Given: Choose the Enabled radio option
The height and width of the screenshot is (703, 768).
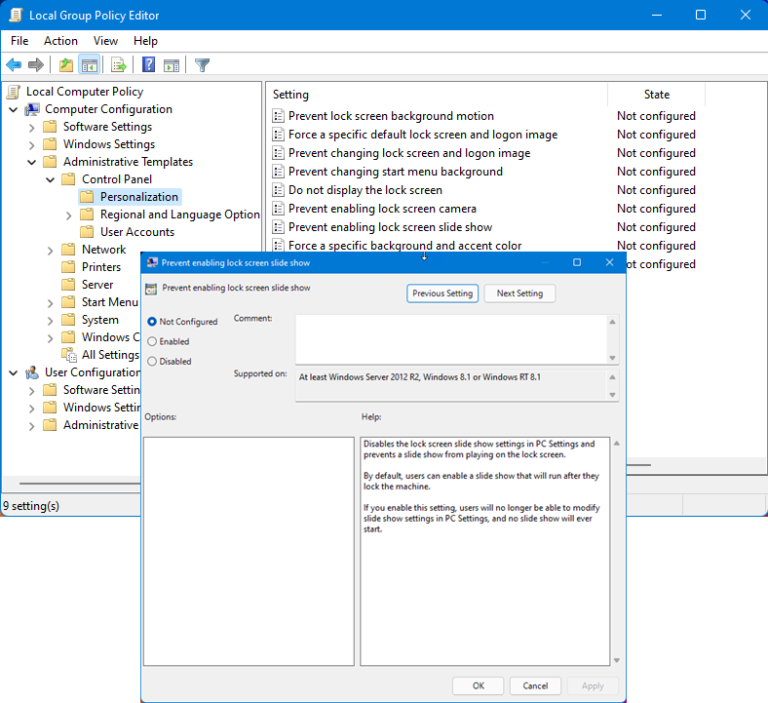Looking at the screenshot, I should pyautogui.click(x=152, y=342).
